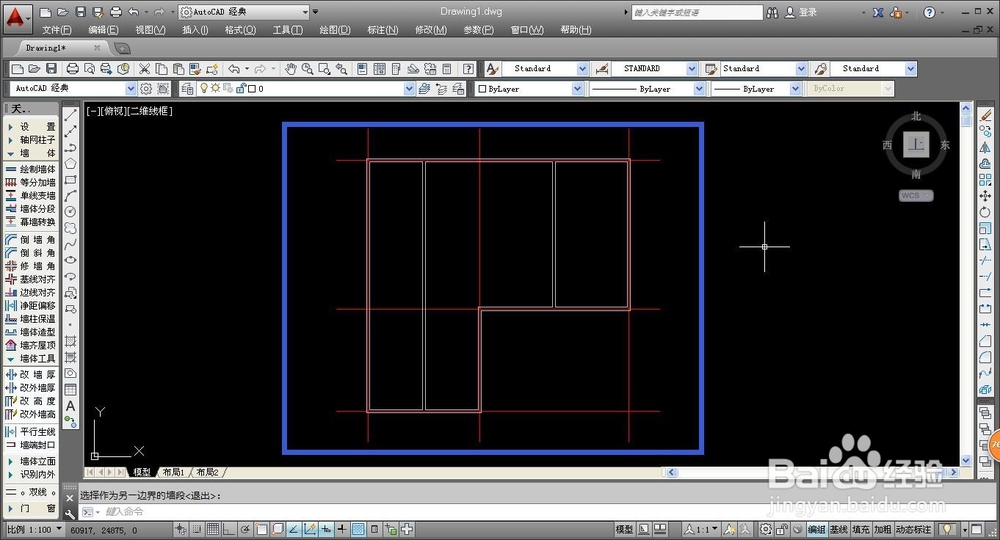
Task: Toggle the 填充 status bar button
Action: tap(861, 529)
